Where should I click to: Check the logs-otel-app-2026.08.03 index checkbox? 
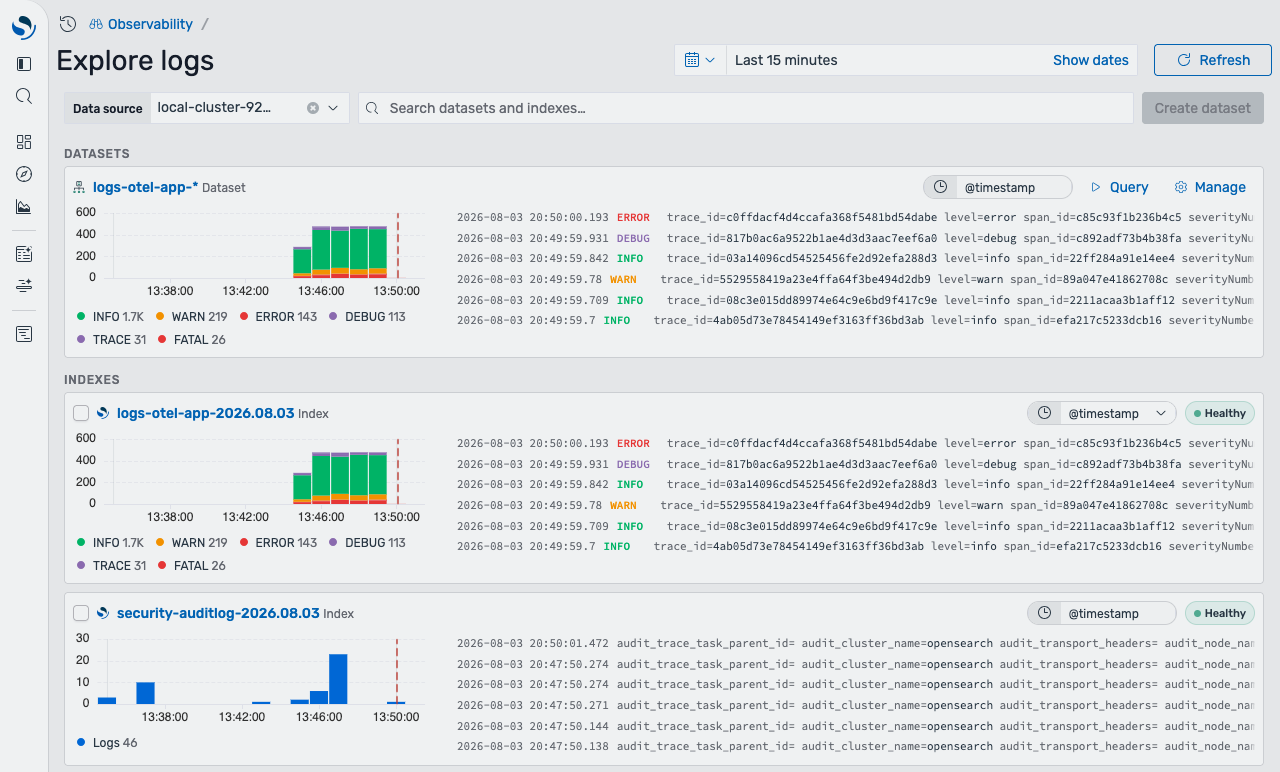tap(82, 413)
